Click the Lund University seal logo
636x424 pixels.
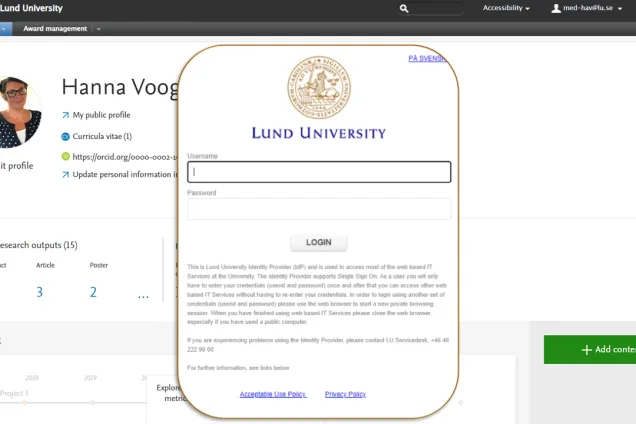coord(319,87)
